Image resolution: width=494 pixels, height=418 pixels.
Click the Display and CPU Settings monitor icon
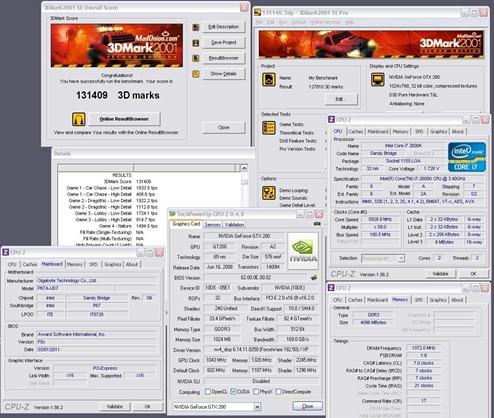pyautogui.click(x=378, y=80)
